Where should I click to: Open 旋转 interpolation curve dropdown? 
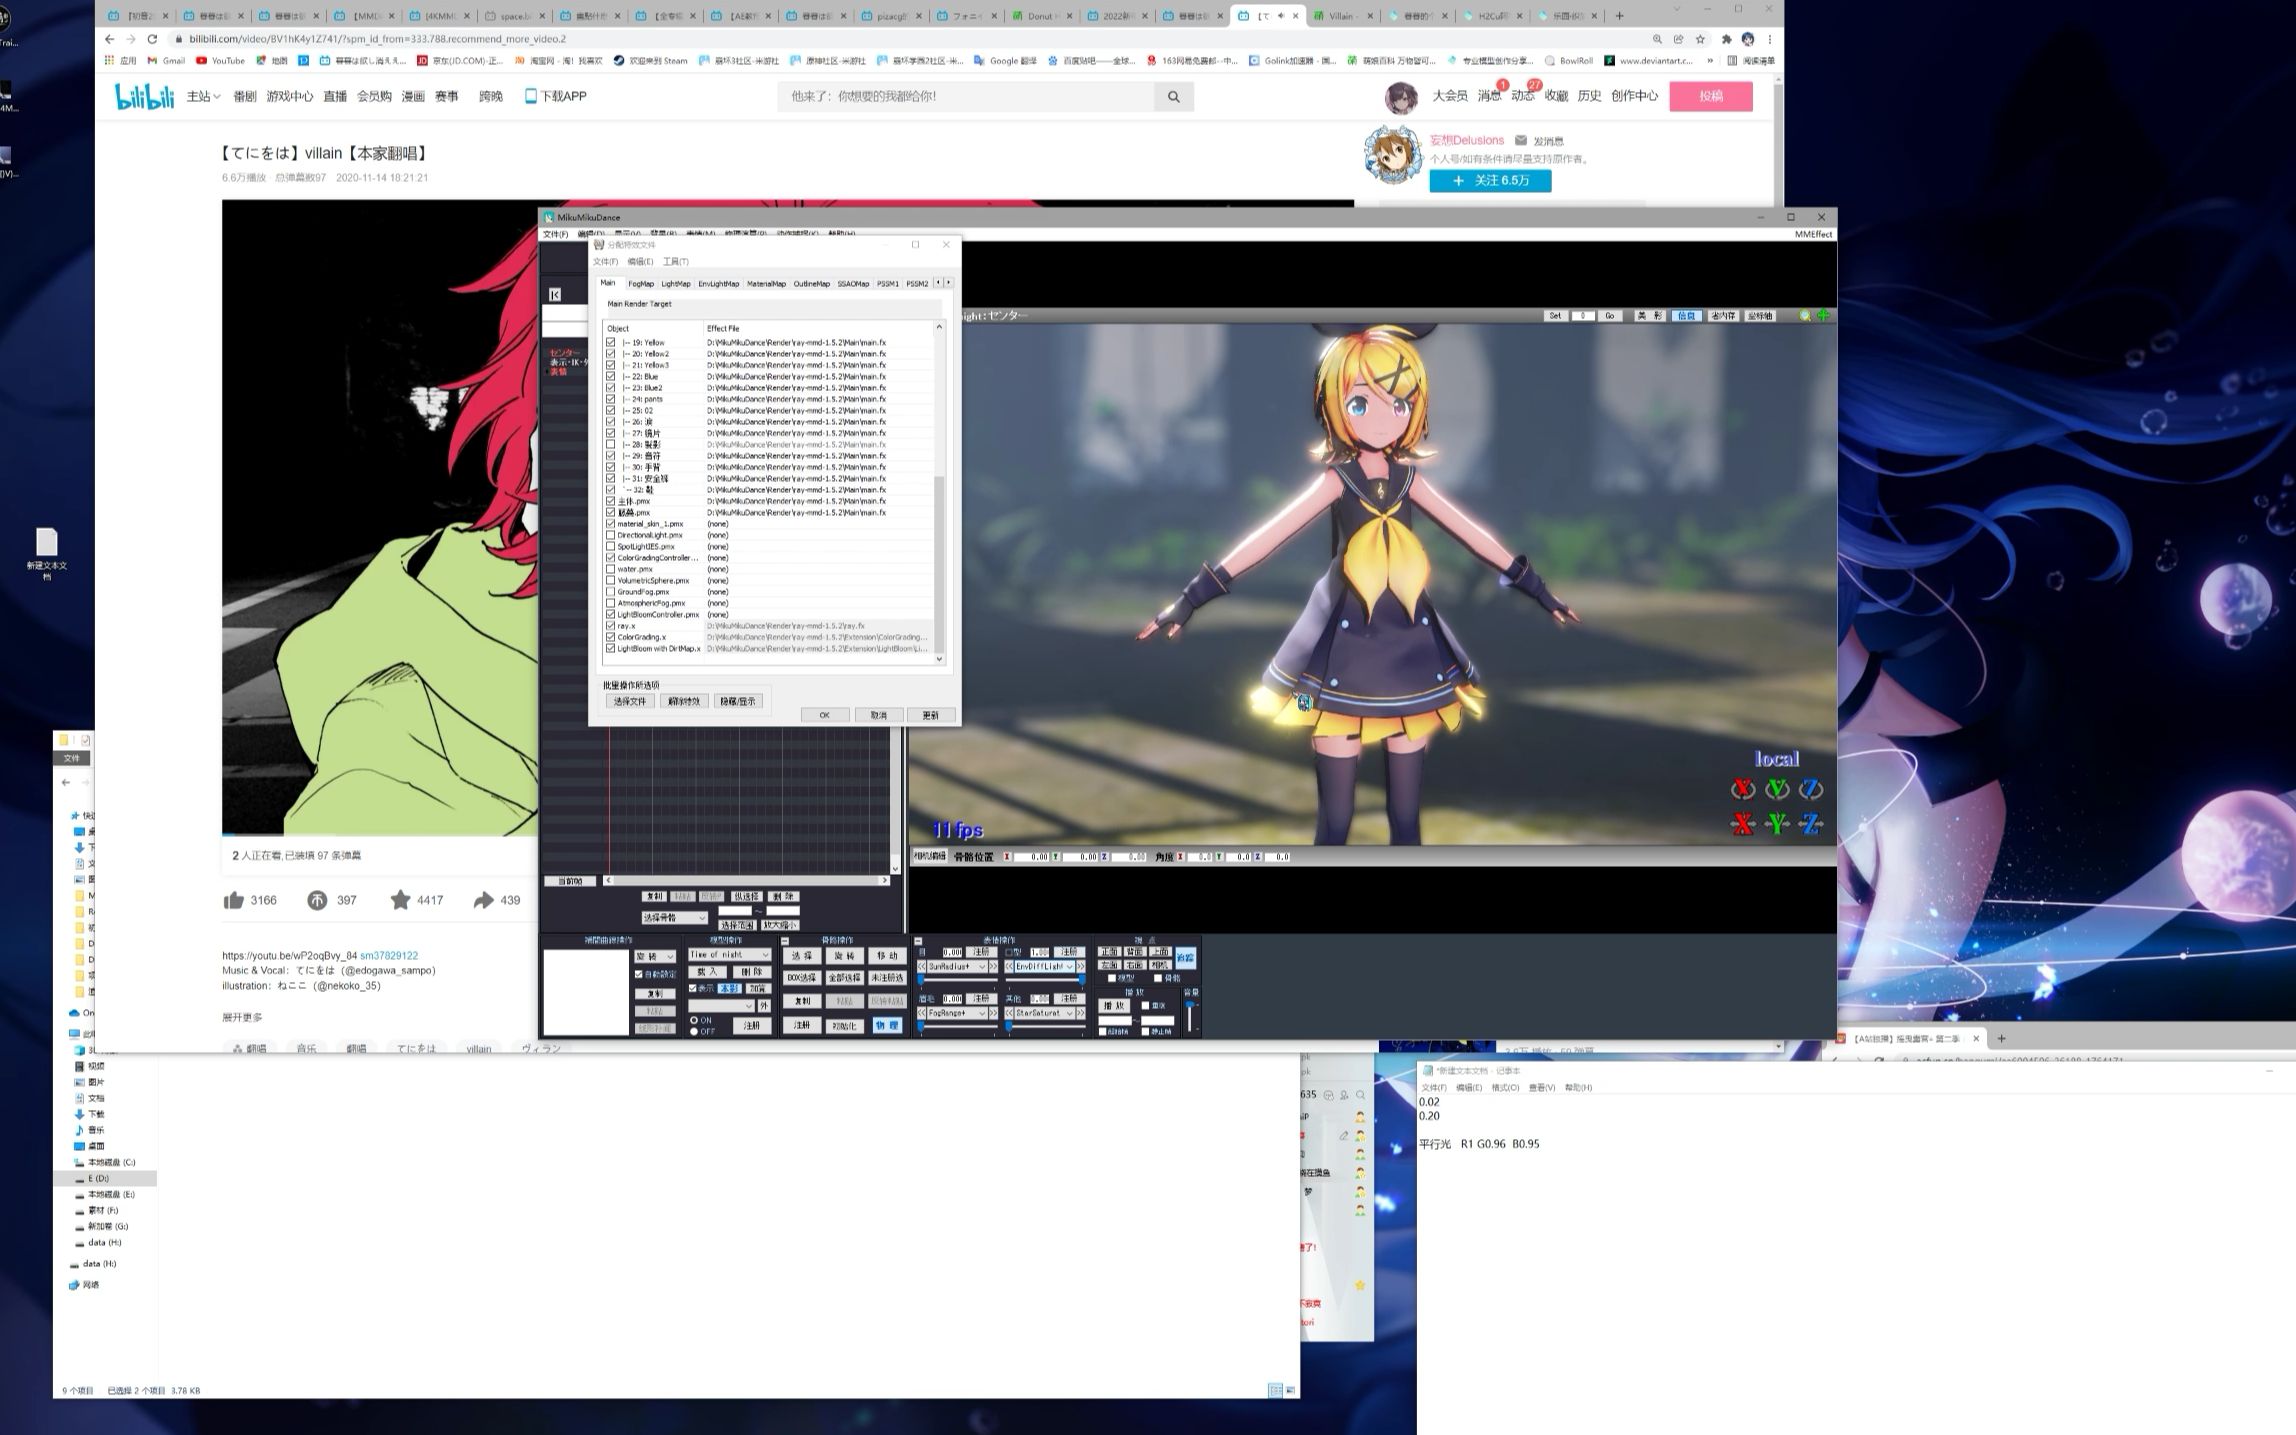(656, 957)
